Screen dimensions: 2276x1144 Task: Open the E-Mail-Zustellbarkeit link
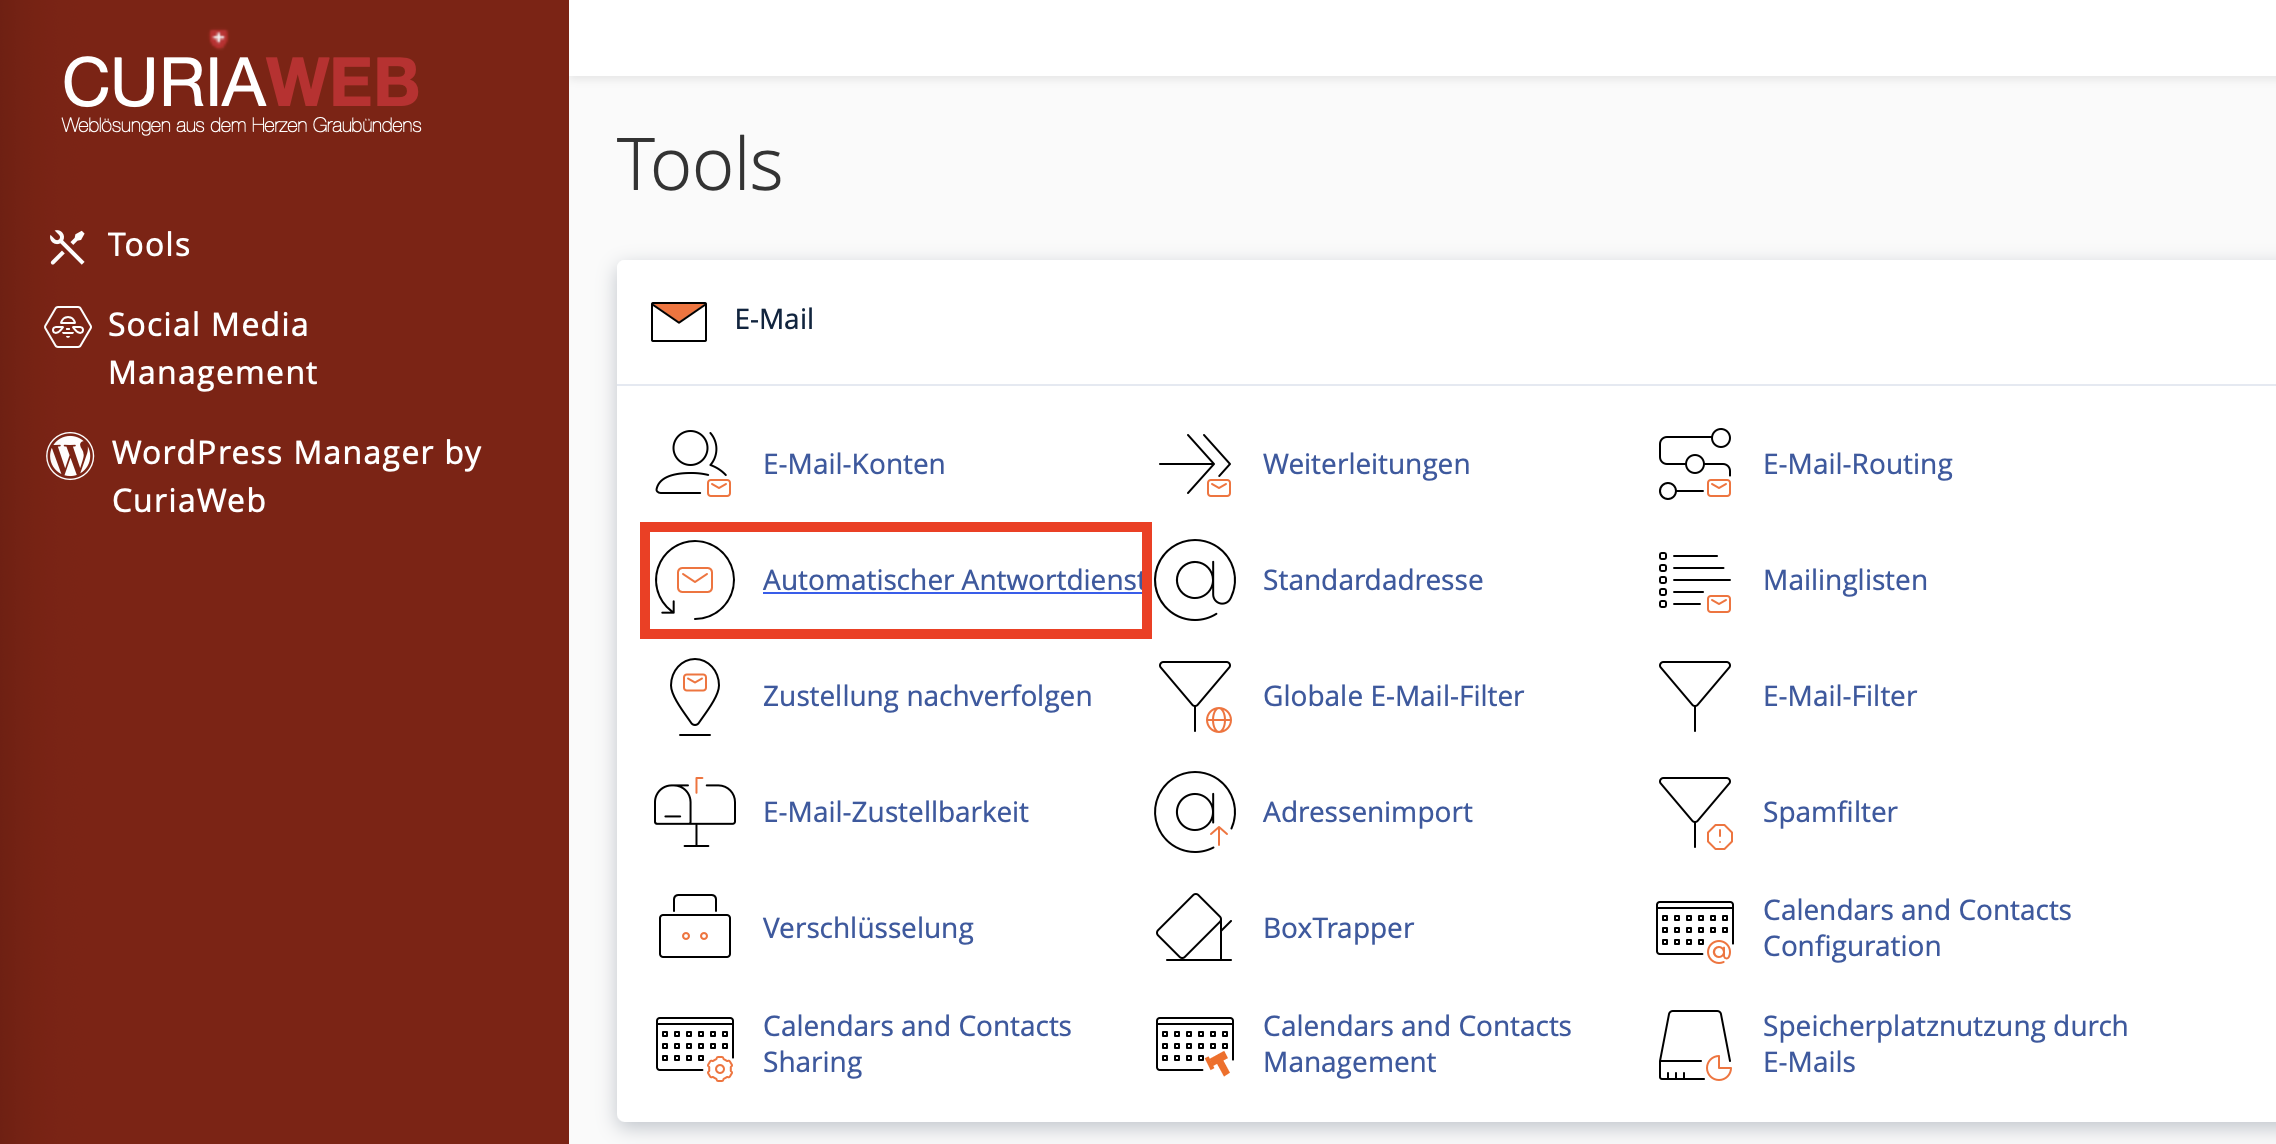(x=895, y=812)
